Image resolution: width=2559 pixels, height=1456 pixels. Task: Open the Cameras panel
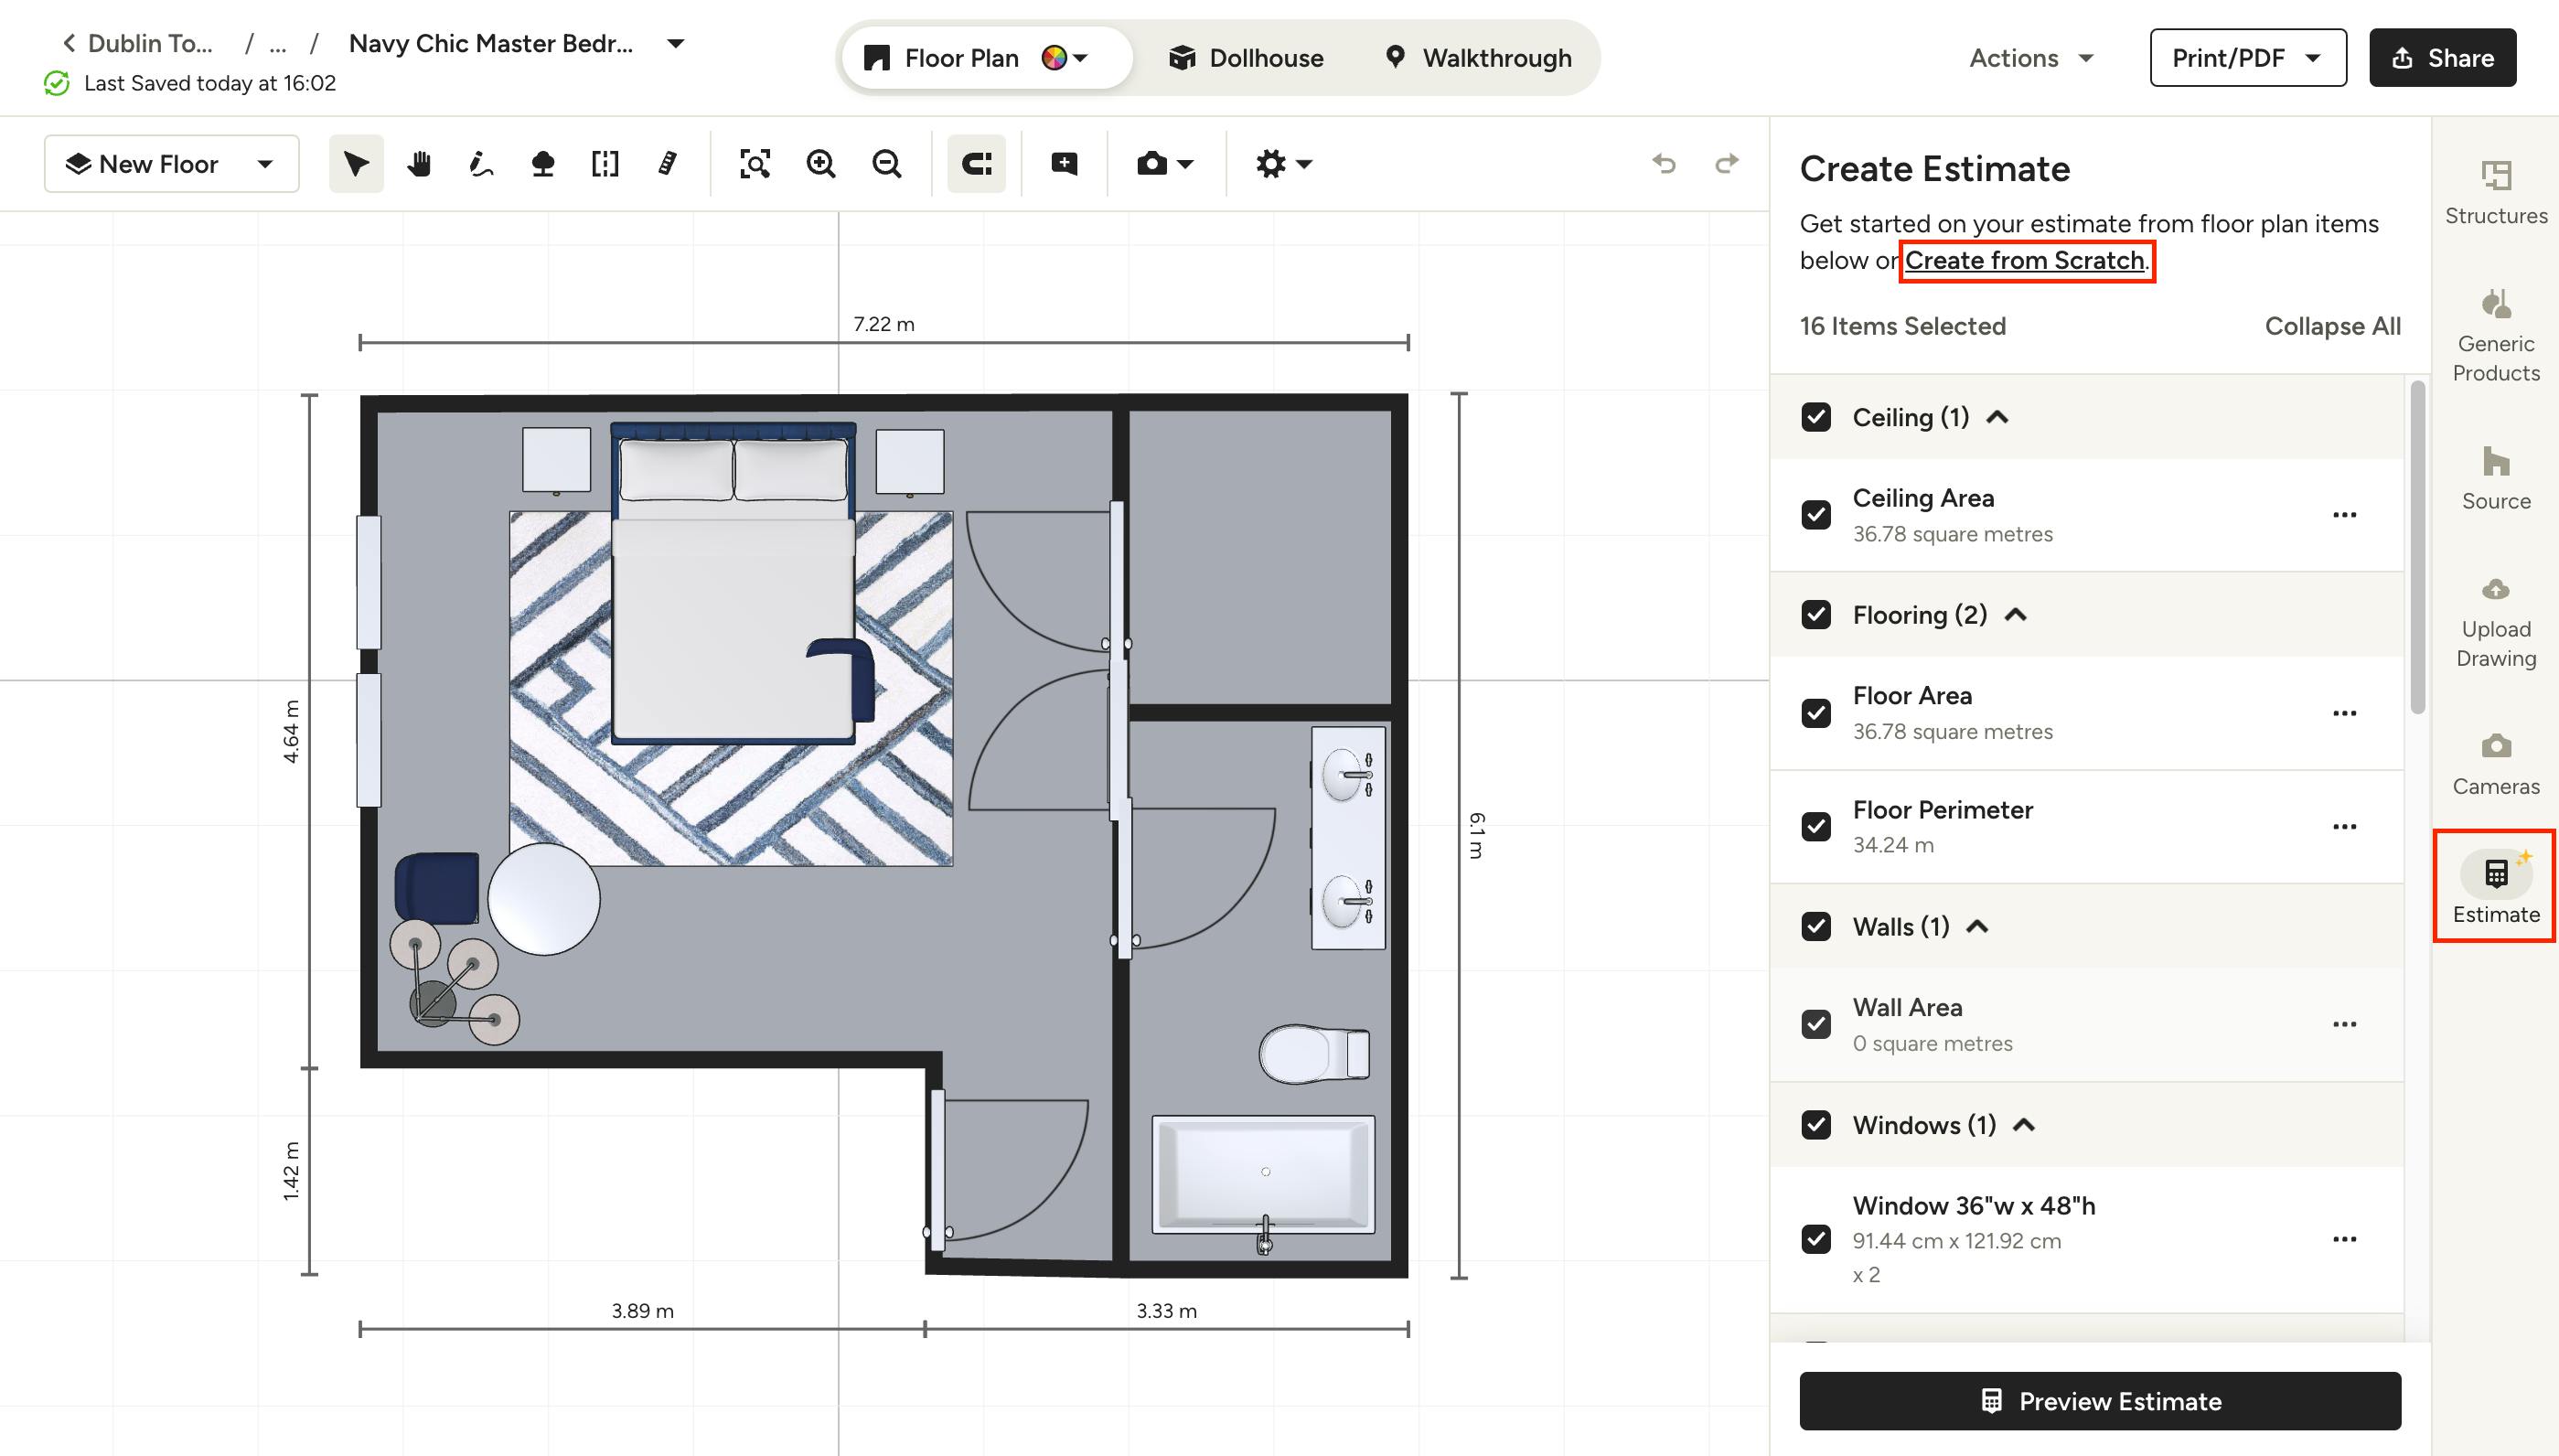point(2496,765)
